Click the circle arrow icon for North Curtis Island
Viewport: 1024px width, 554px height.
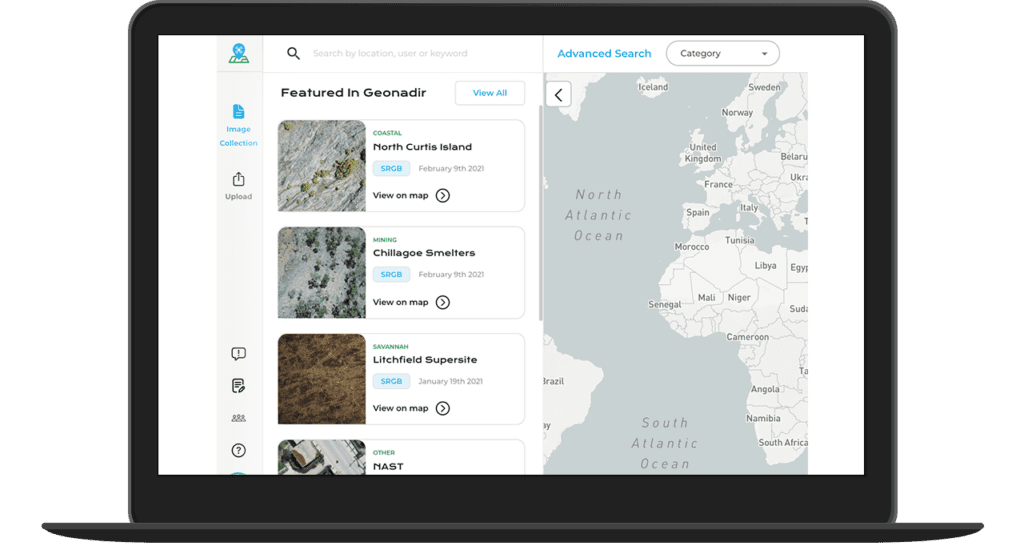[x=443, y=195]
